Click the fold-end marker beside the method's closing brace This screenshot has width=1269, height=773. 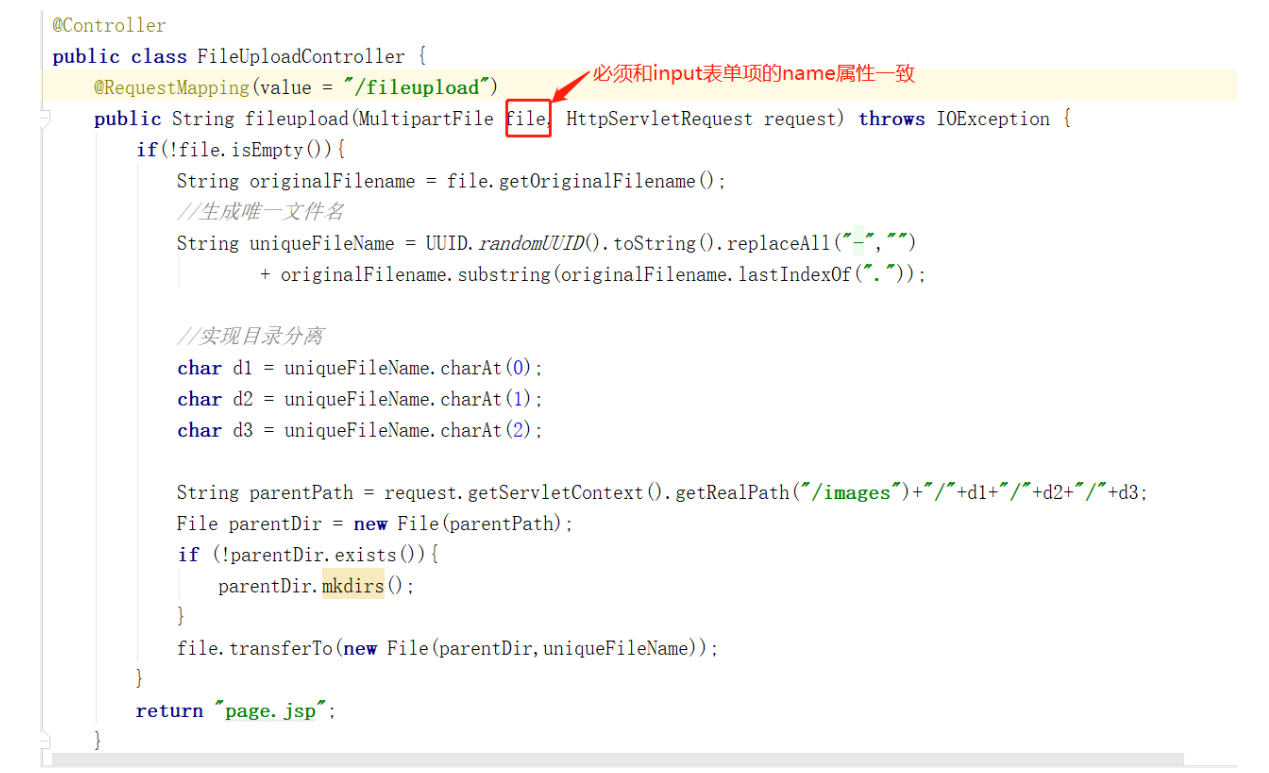44,741
